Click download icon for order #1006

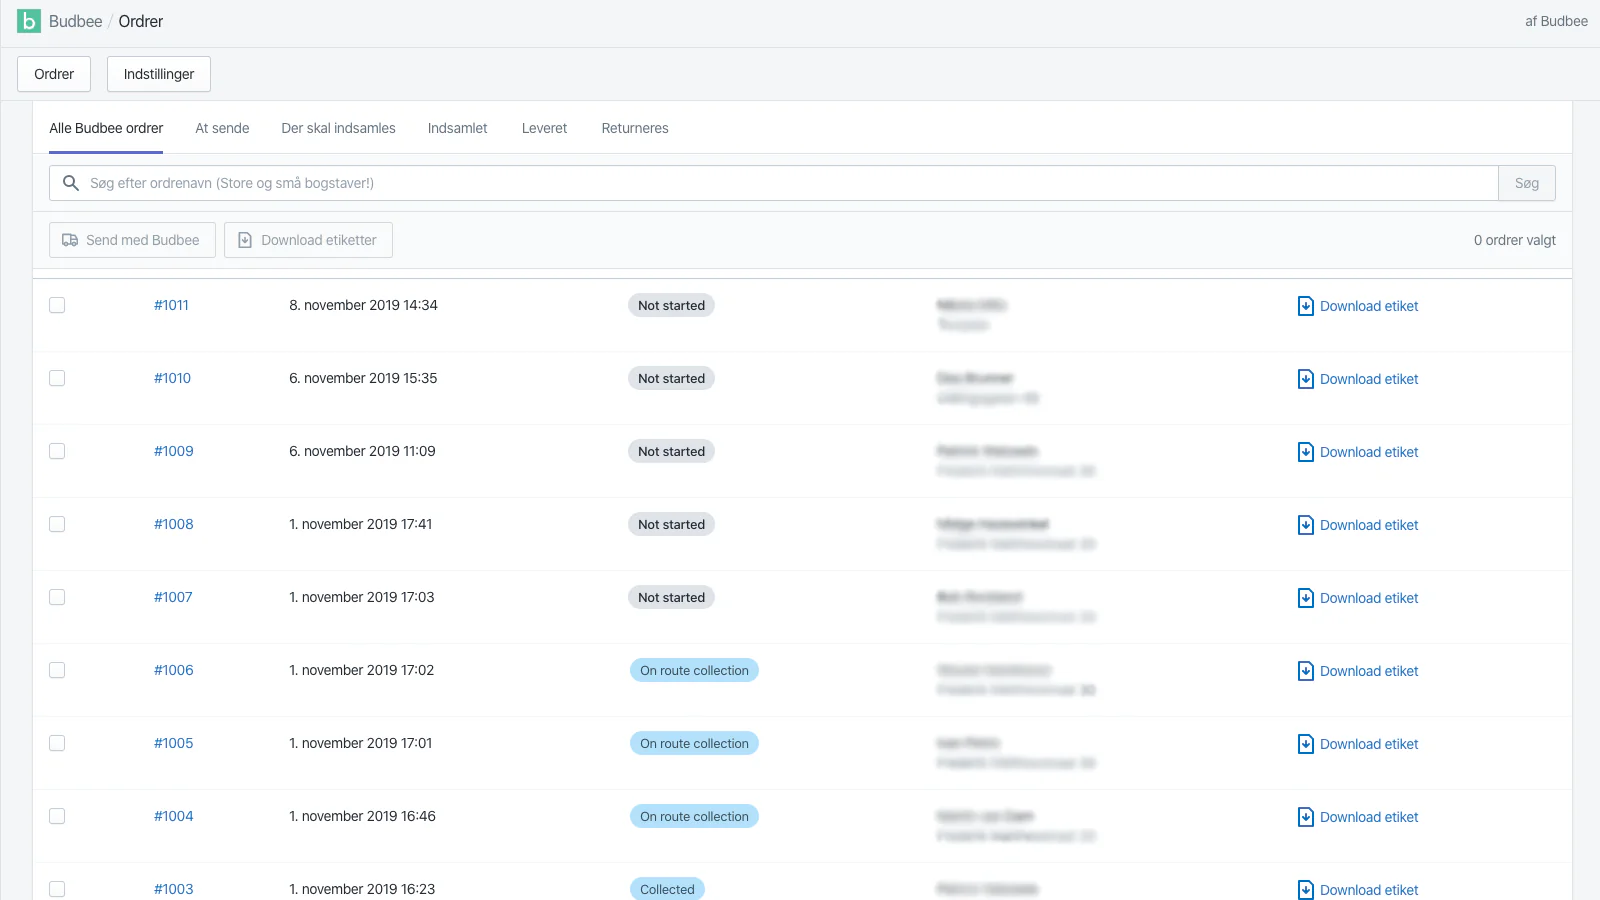pos(1306,671)
